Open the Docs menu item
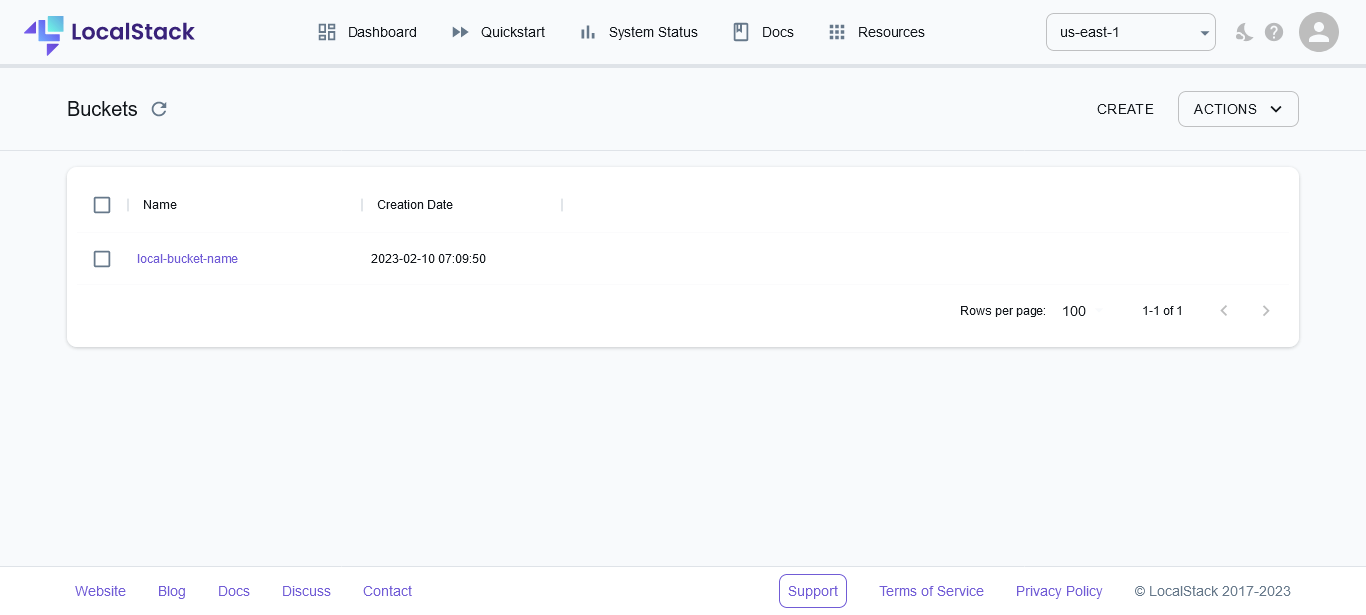 777,32
